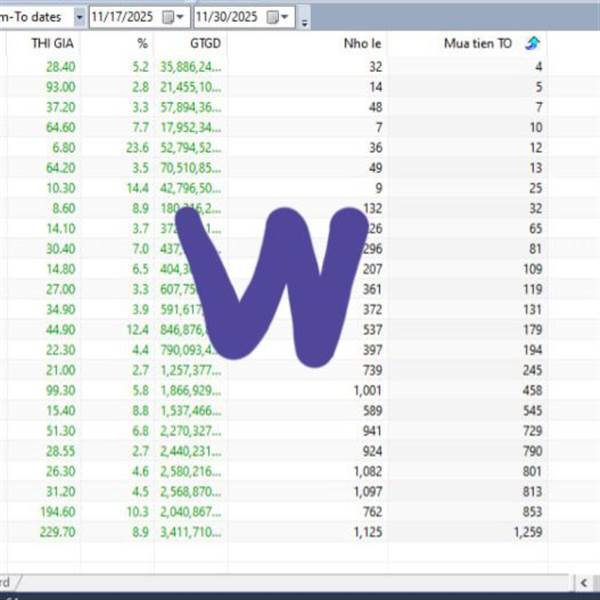Click the Mua tien TO cell 1,259

(528, 532)
